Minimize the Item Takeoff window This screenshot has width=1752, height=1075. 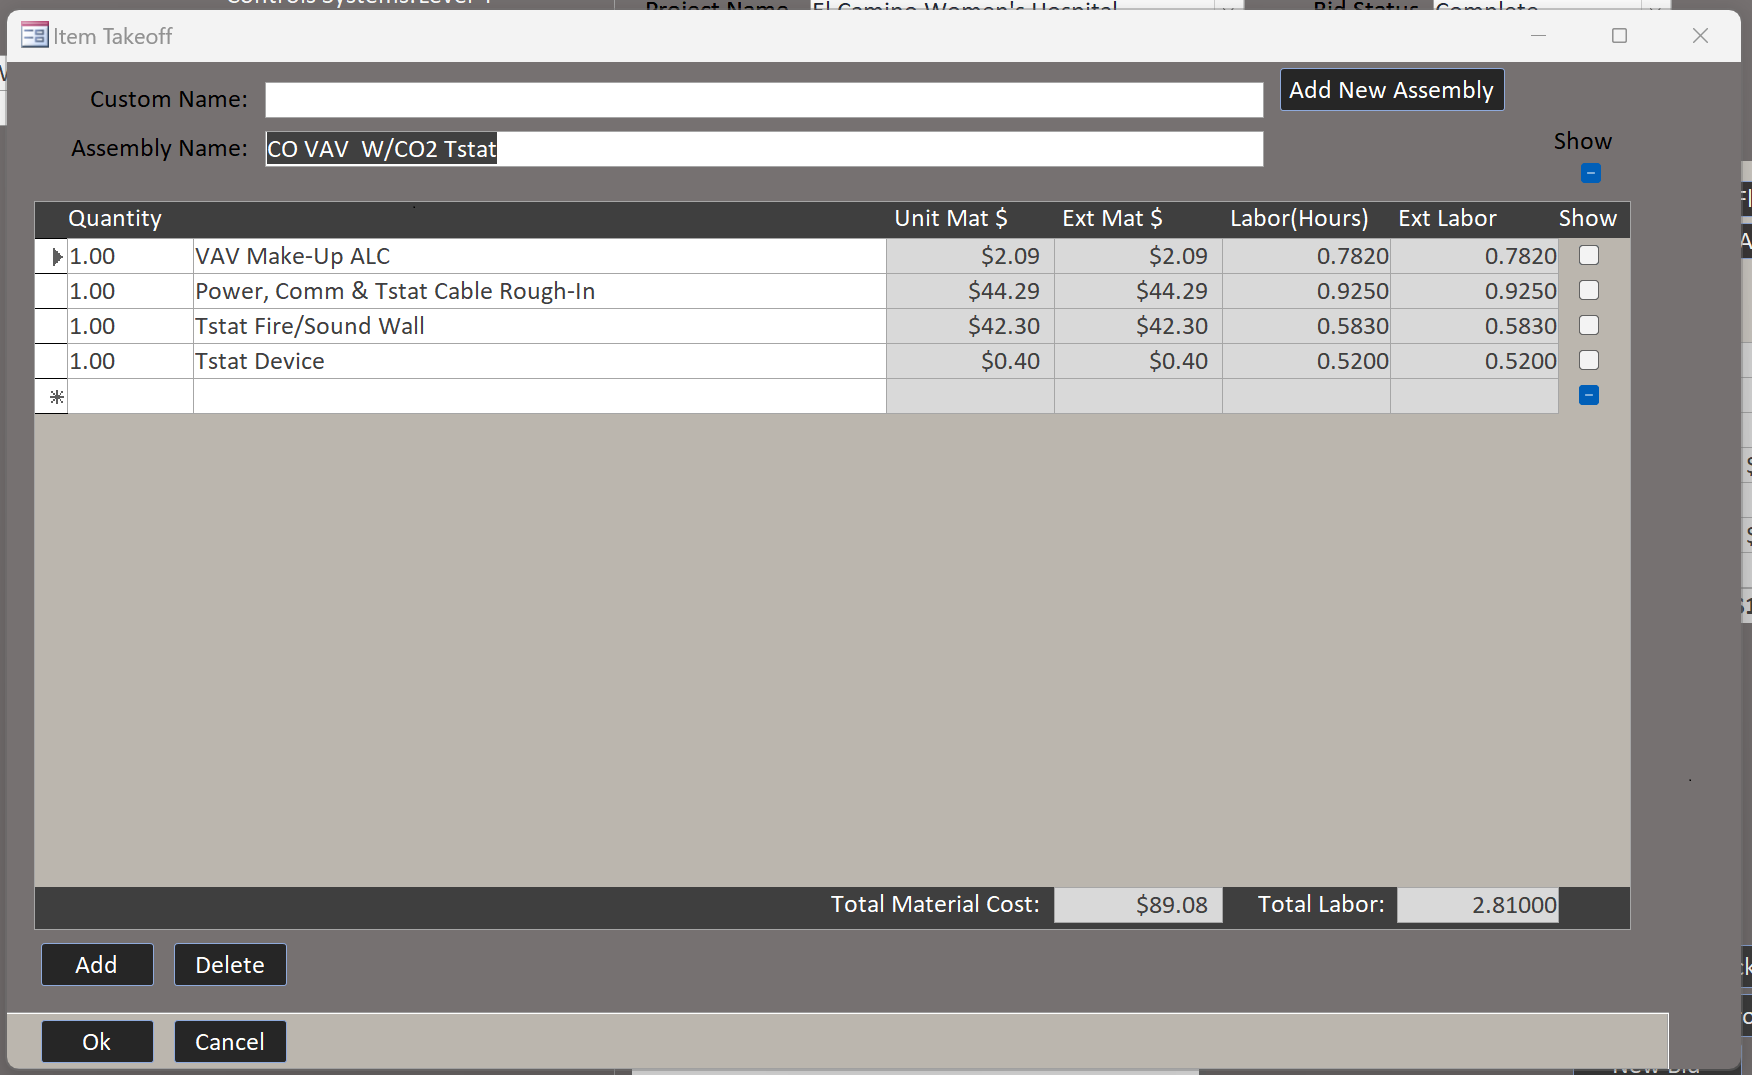[x=1538, y=36]
